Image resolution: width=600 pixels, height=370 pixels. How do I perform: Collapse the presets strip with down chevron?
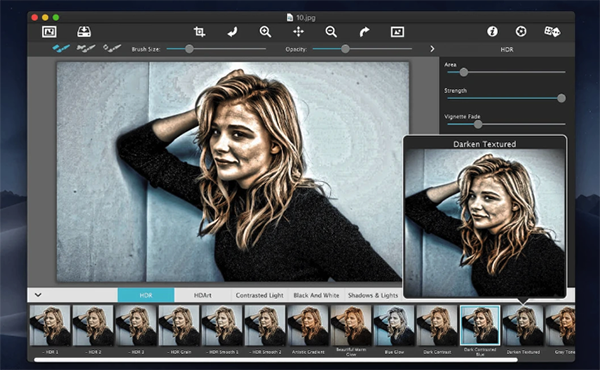38,295
